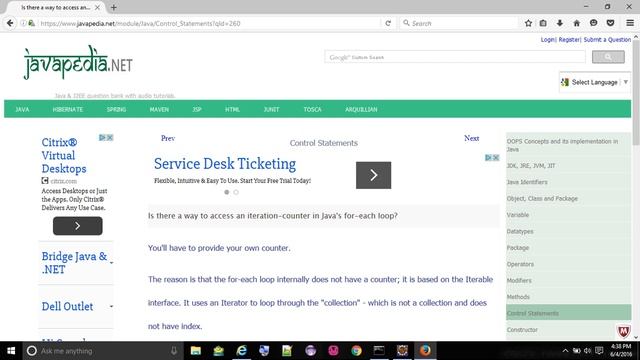Bookmark this page with the star icon
640x360 pixels.
click(x=528, y=23)
